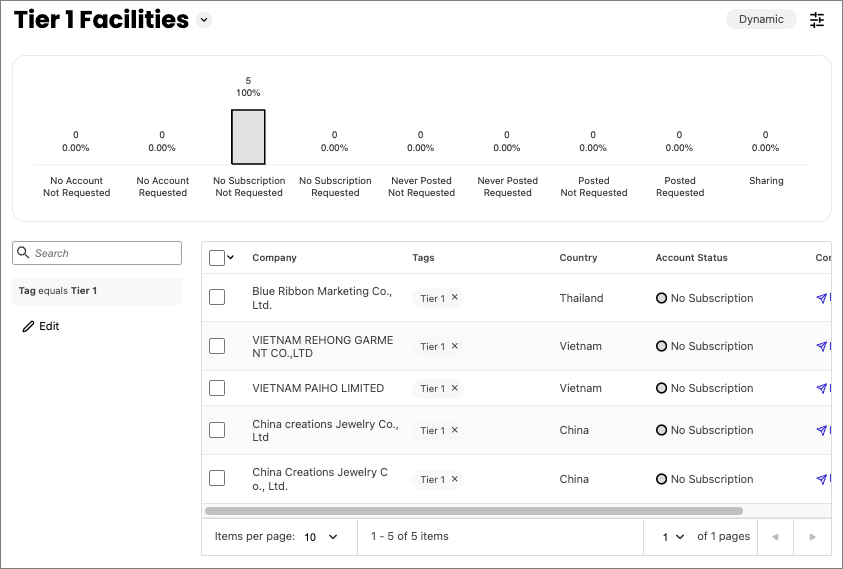Click the Edit filter button
The width and height of the screenshot is (843, 569).
point(41,326)
